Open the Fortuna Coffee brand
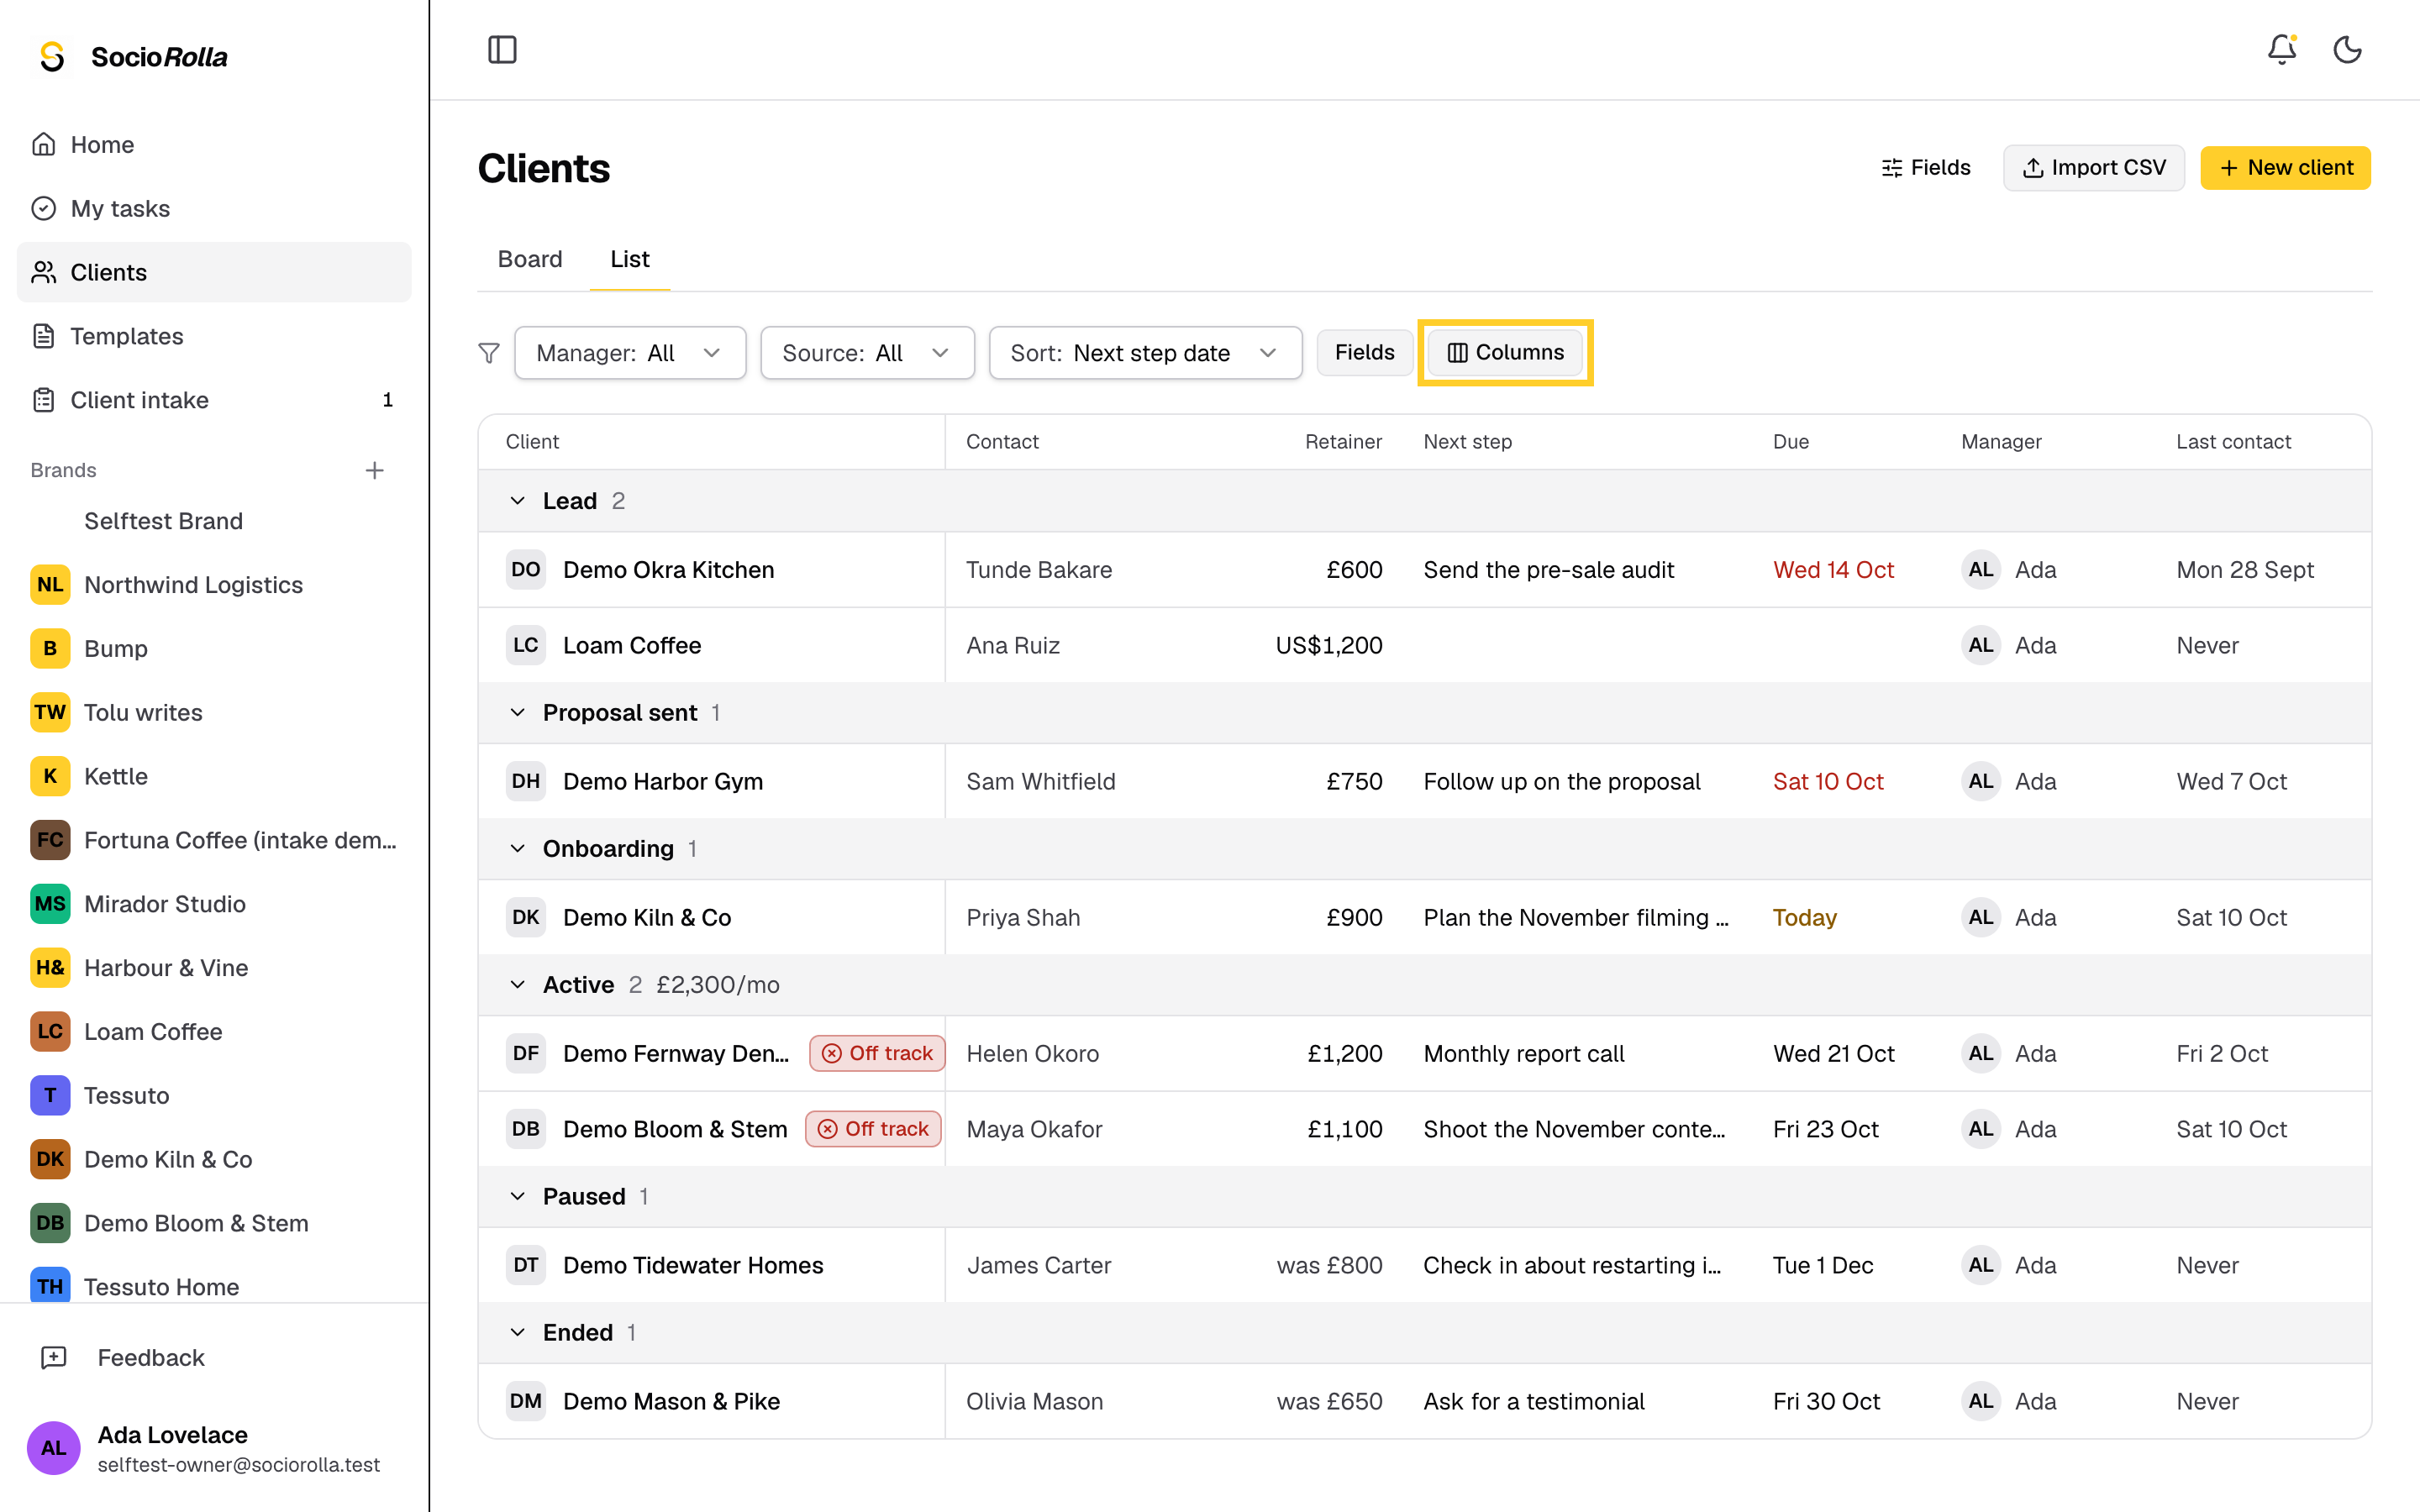The image size is (2420, 1512). click(214, 840)
